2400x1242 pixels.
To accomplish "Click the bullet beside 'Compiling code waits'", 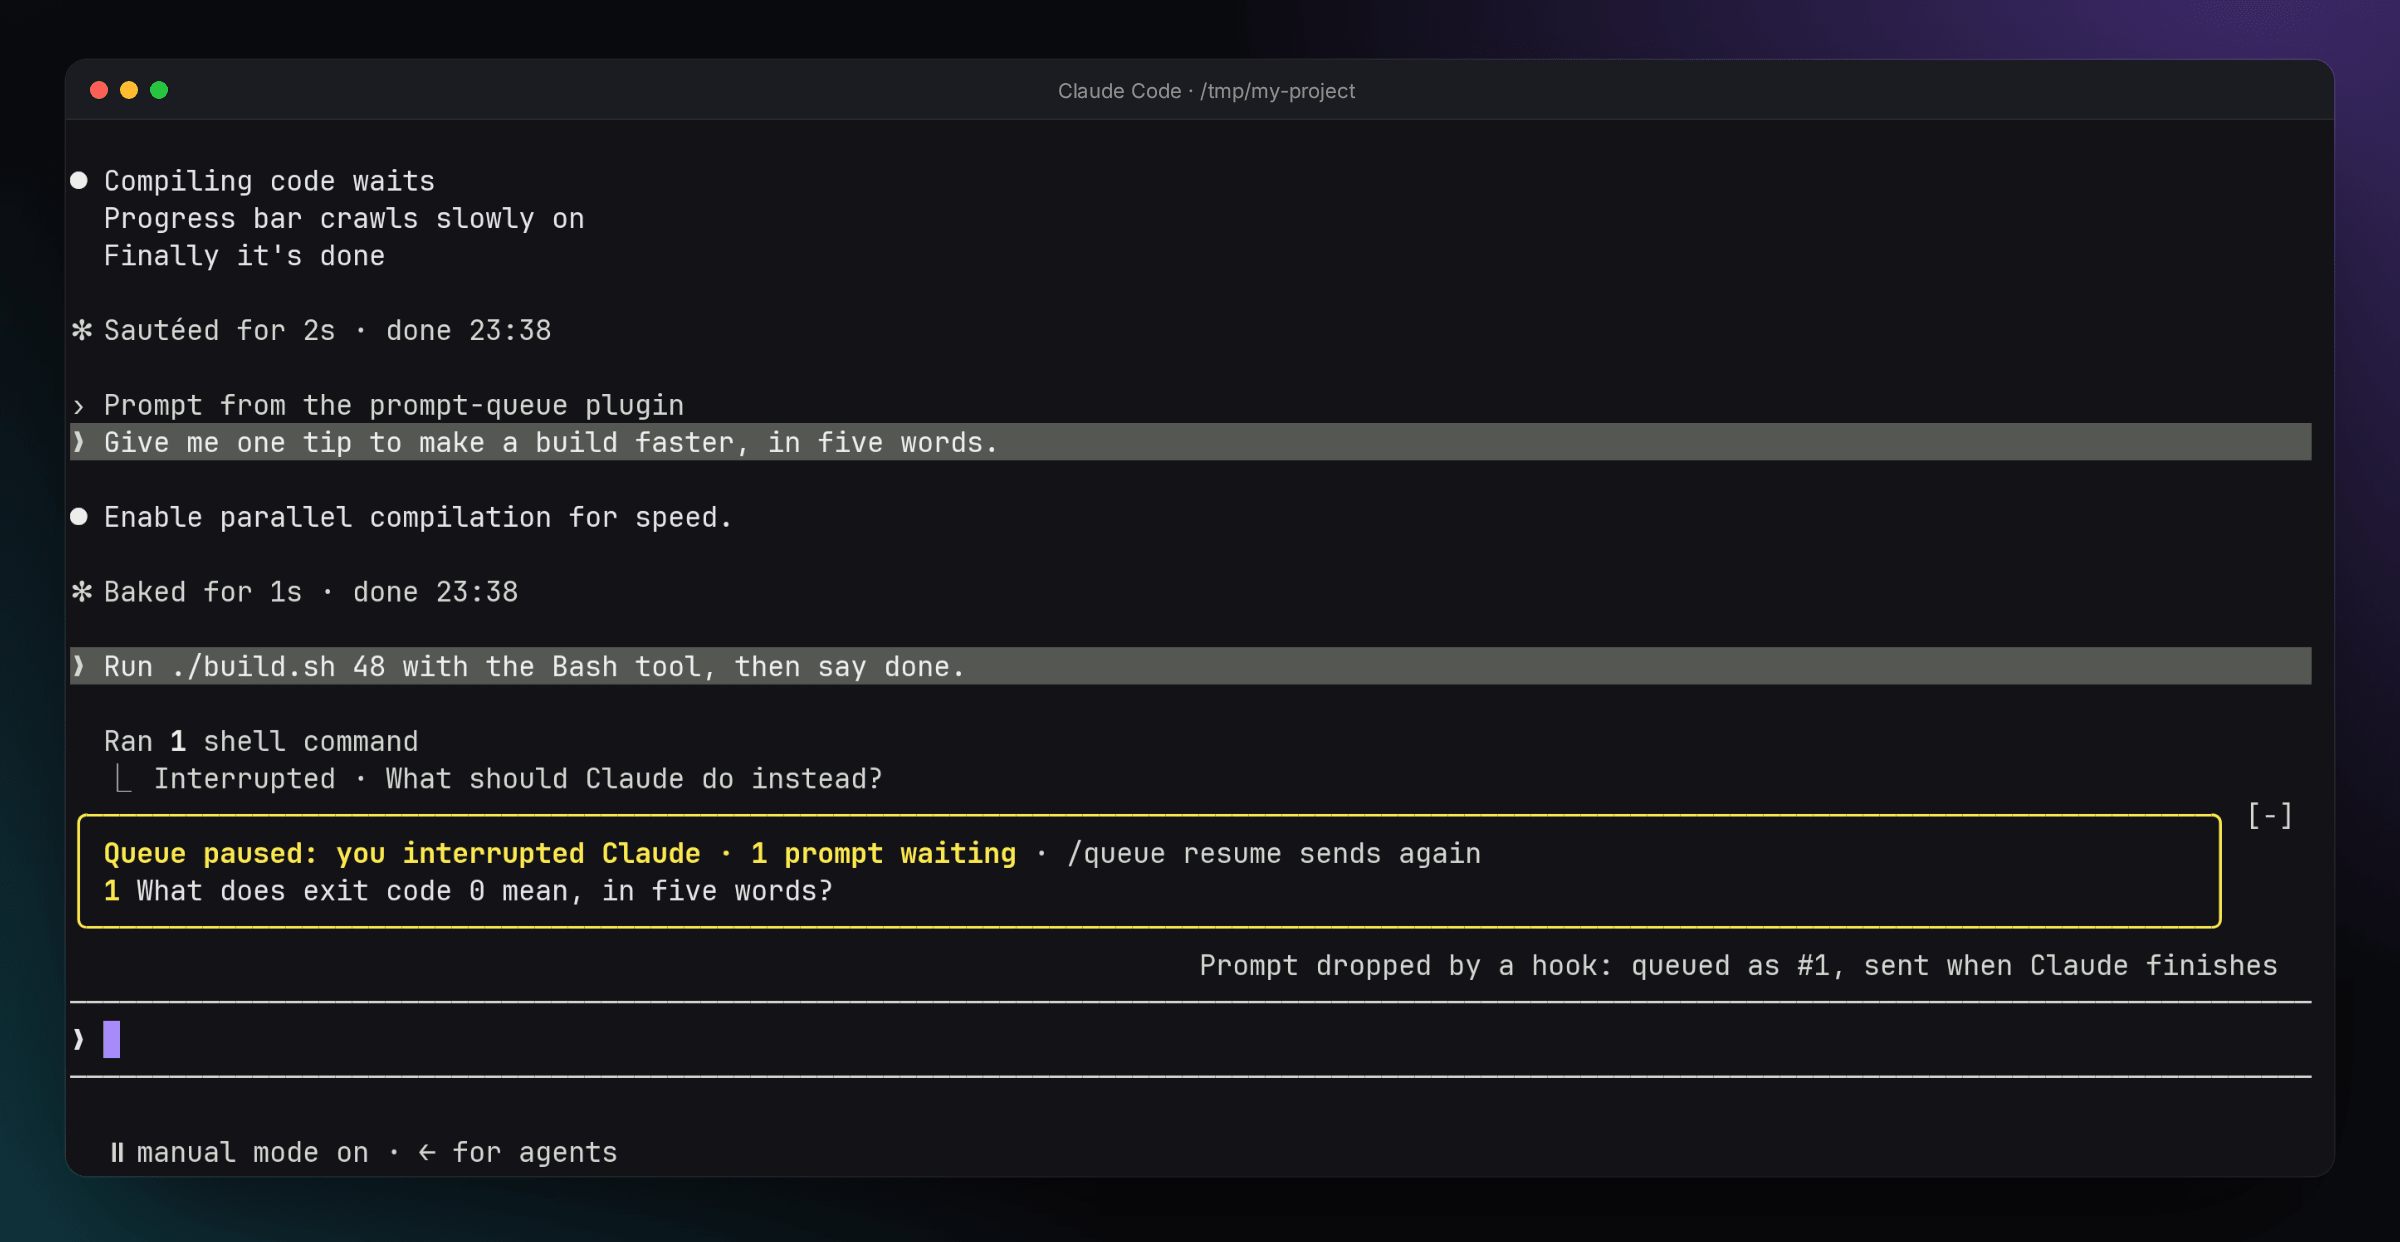I will [79, 181].
